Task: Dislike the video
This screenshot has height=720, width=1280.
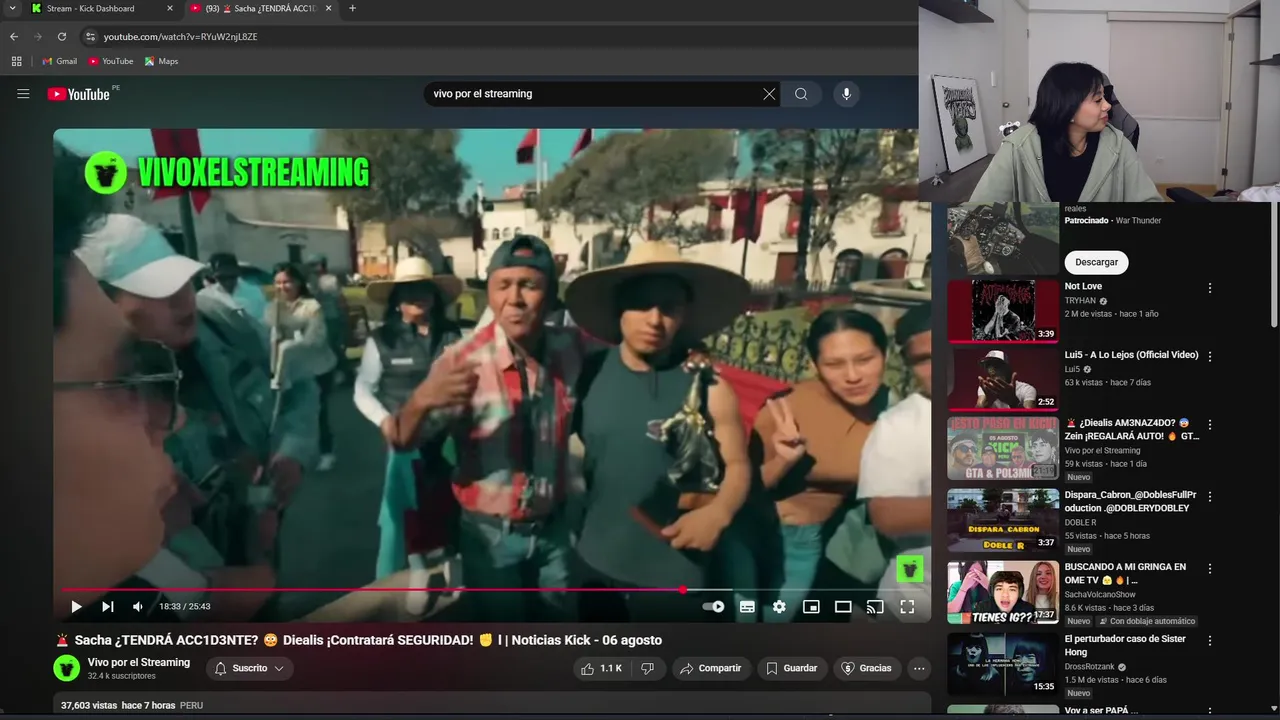Action: coord(647,668)
